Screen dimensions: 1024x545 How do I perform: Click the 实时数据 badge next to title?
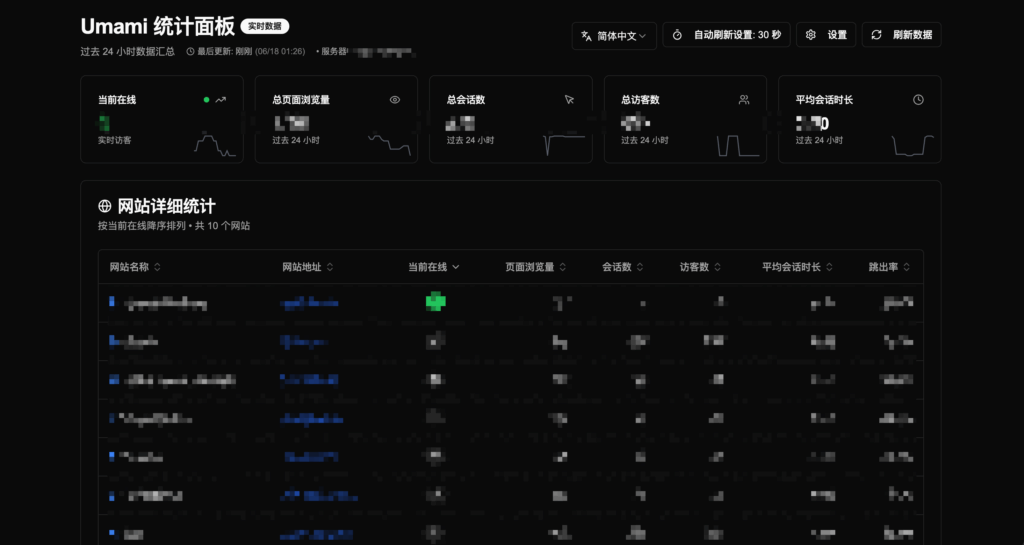pos(265,26)
